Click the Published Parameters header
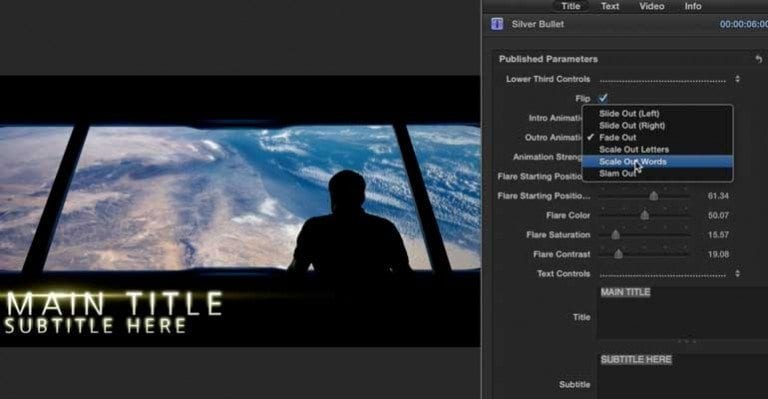Screen dimensions: 768x399 pos(548,59)
